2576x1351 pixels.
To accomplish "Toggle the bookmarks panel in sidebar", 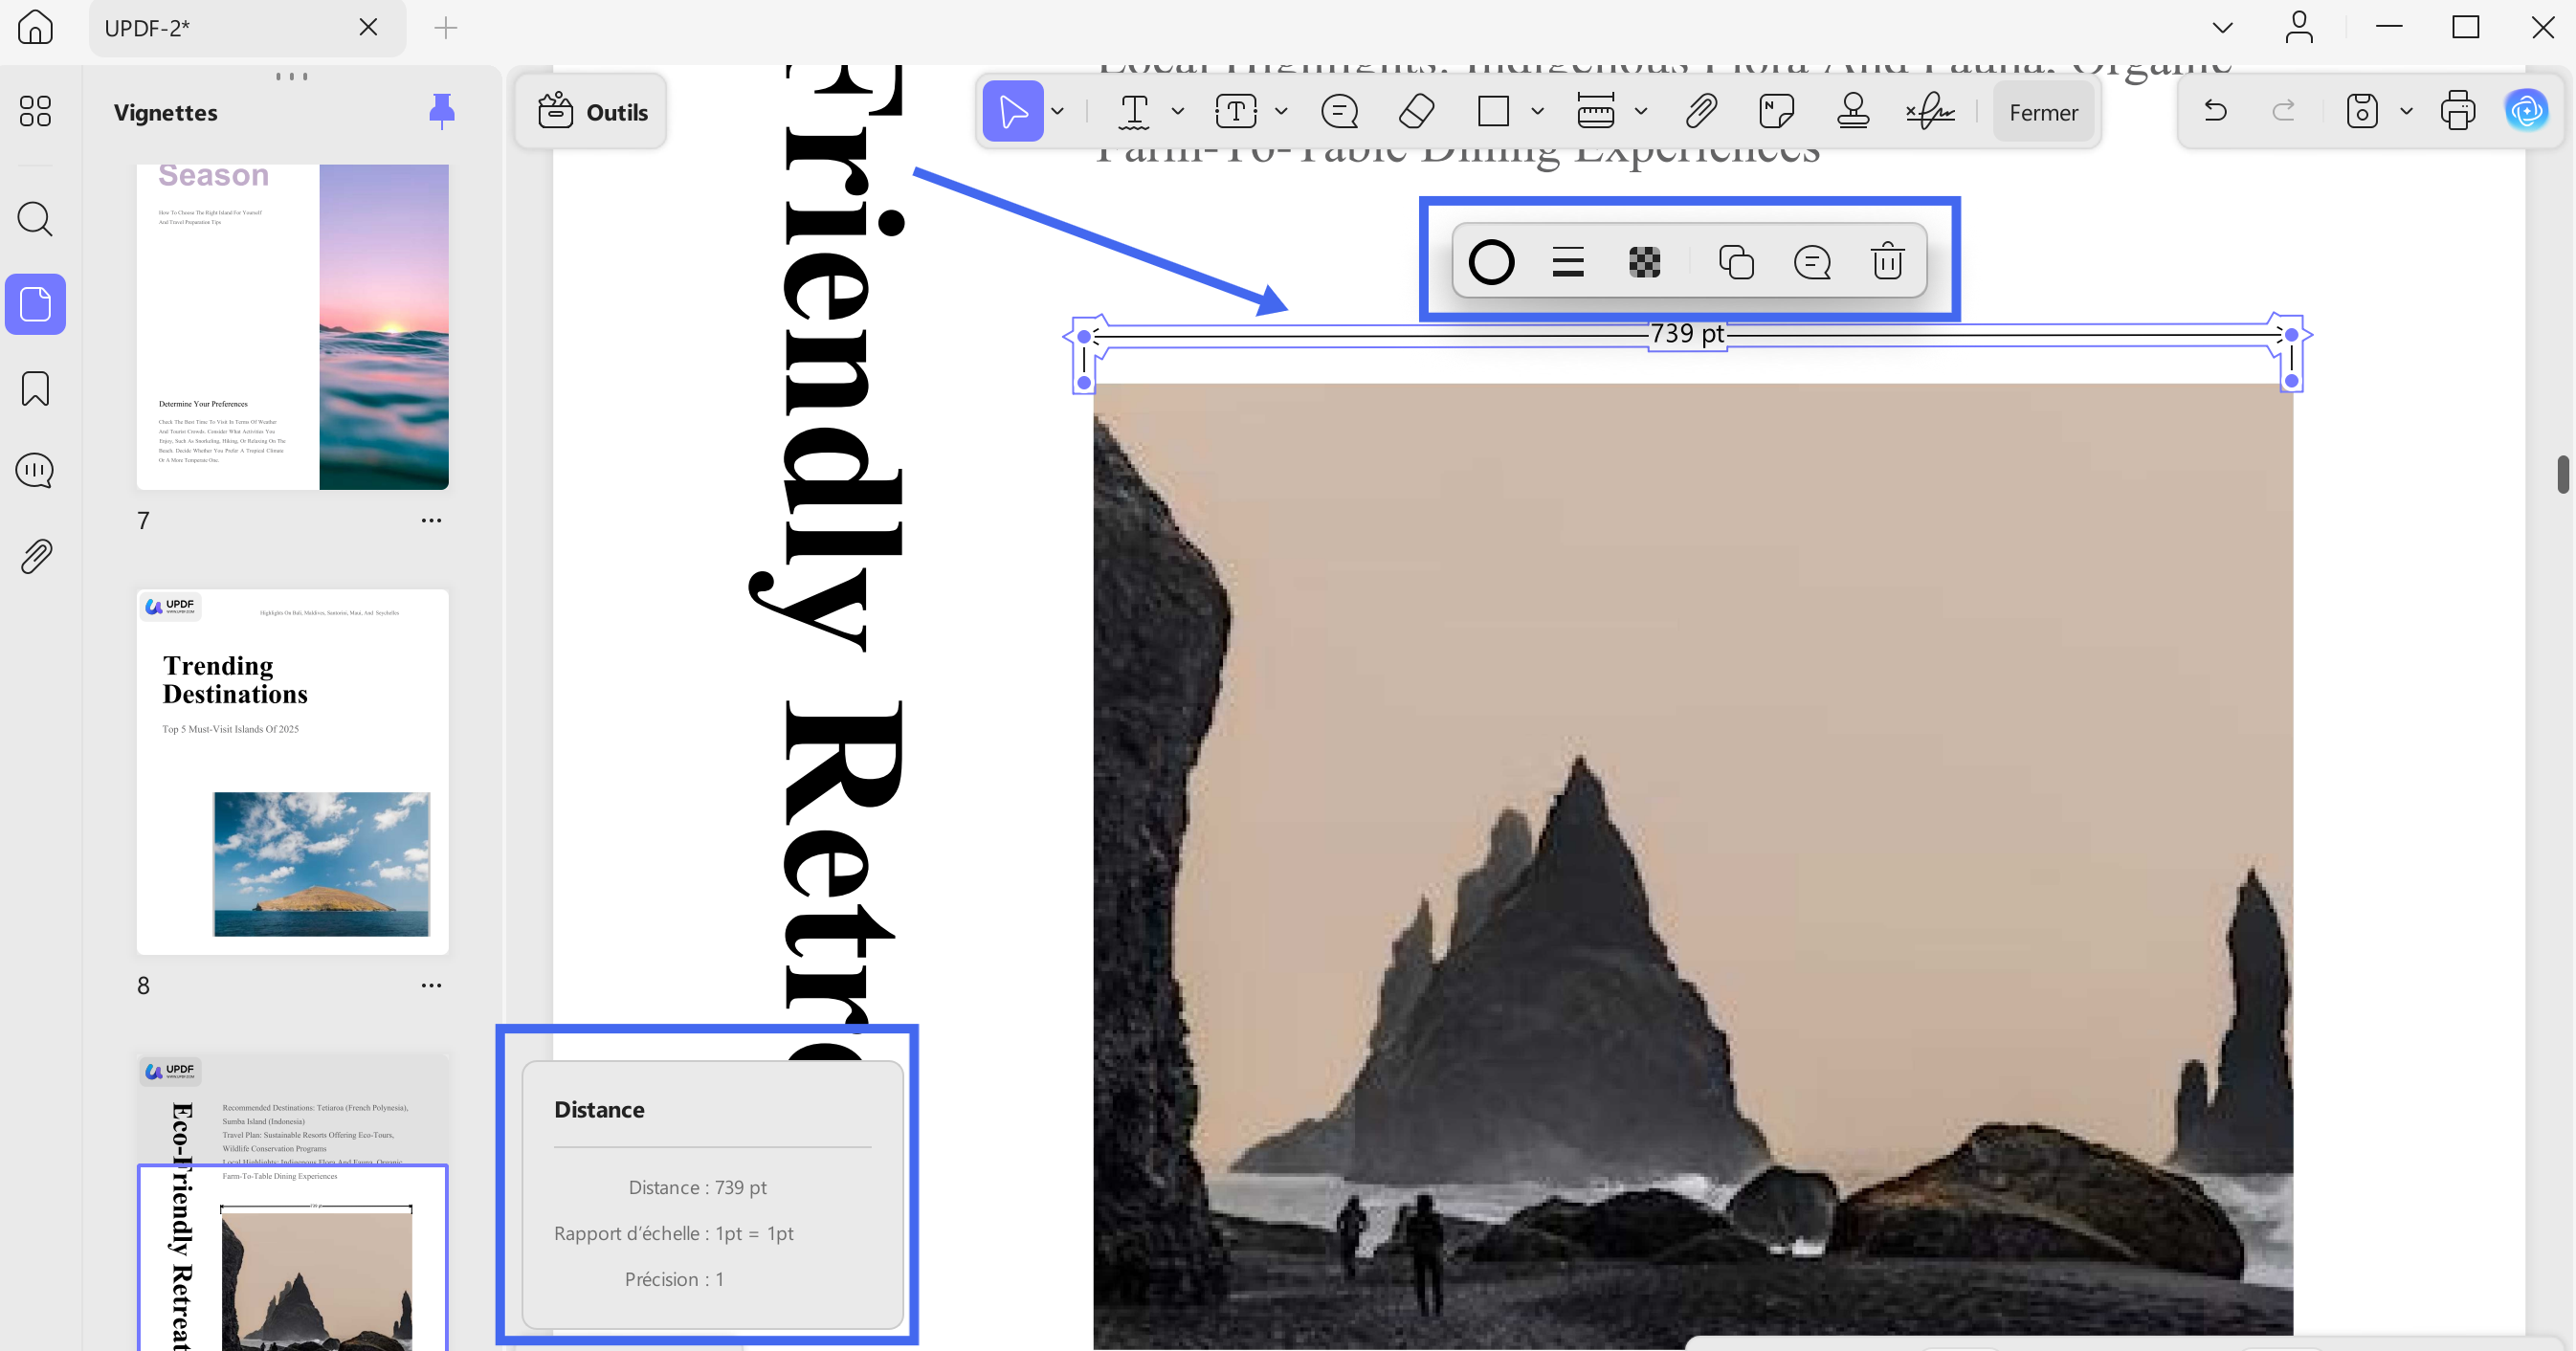I will 36,388.
